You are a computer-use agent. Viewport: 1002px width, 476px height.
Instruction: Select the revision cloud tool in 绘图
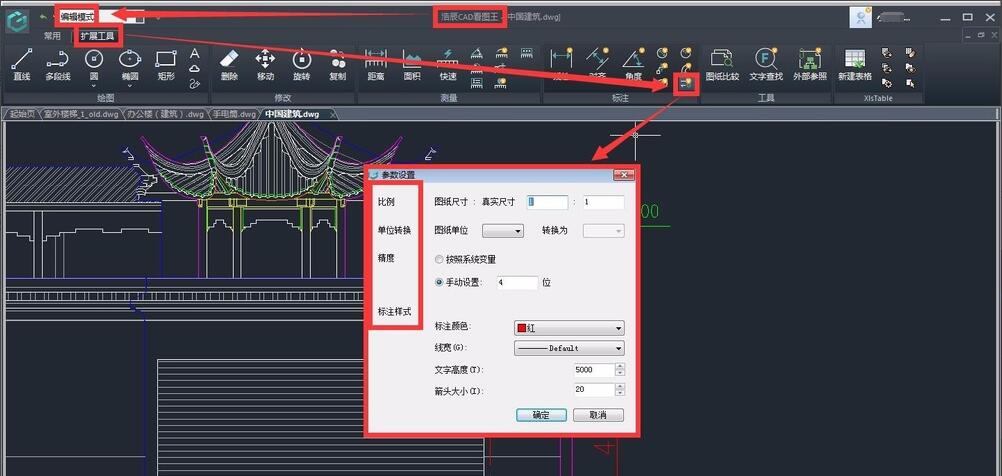tap(195, 68)
